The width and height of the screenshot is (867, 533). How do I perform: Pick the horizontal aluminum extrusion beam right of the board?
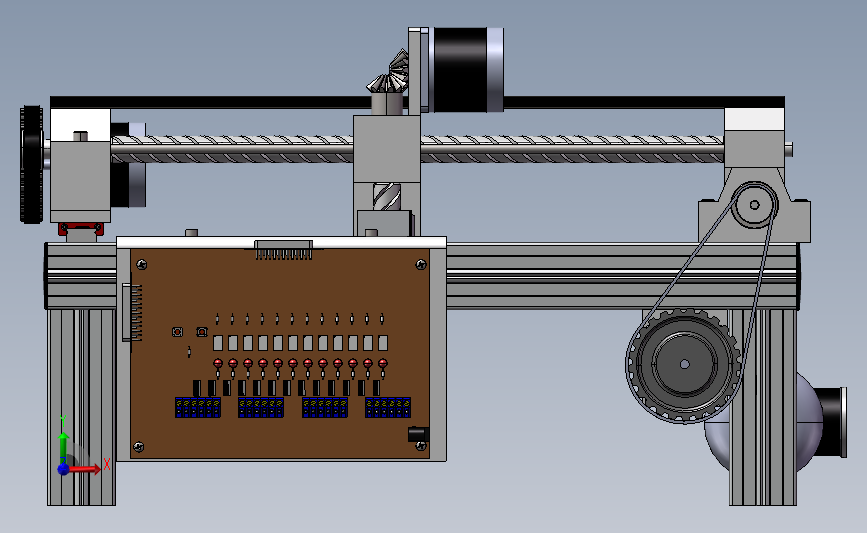[x=623, y=276]
